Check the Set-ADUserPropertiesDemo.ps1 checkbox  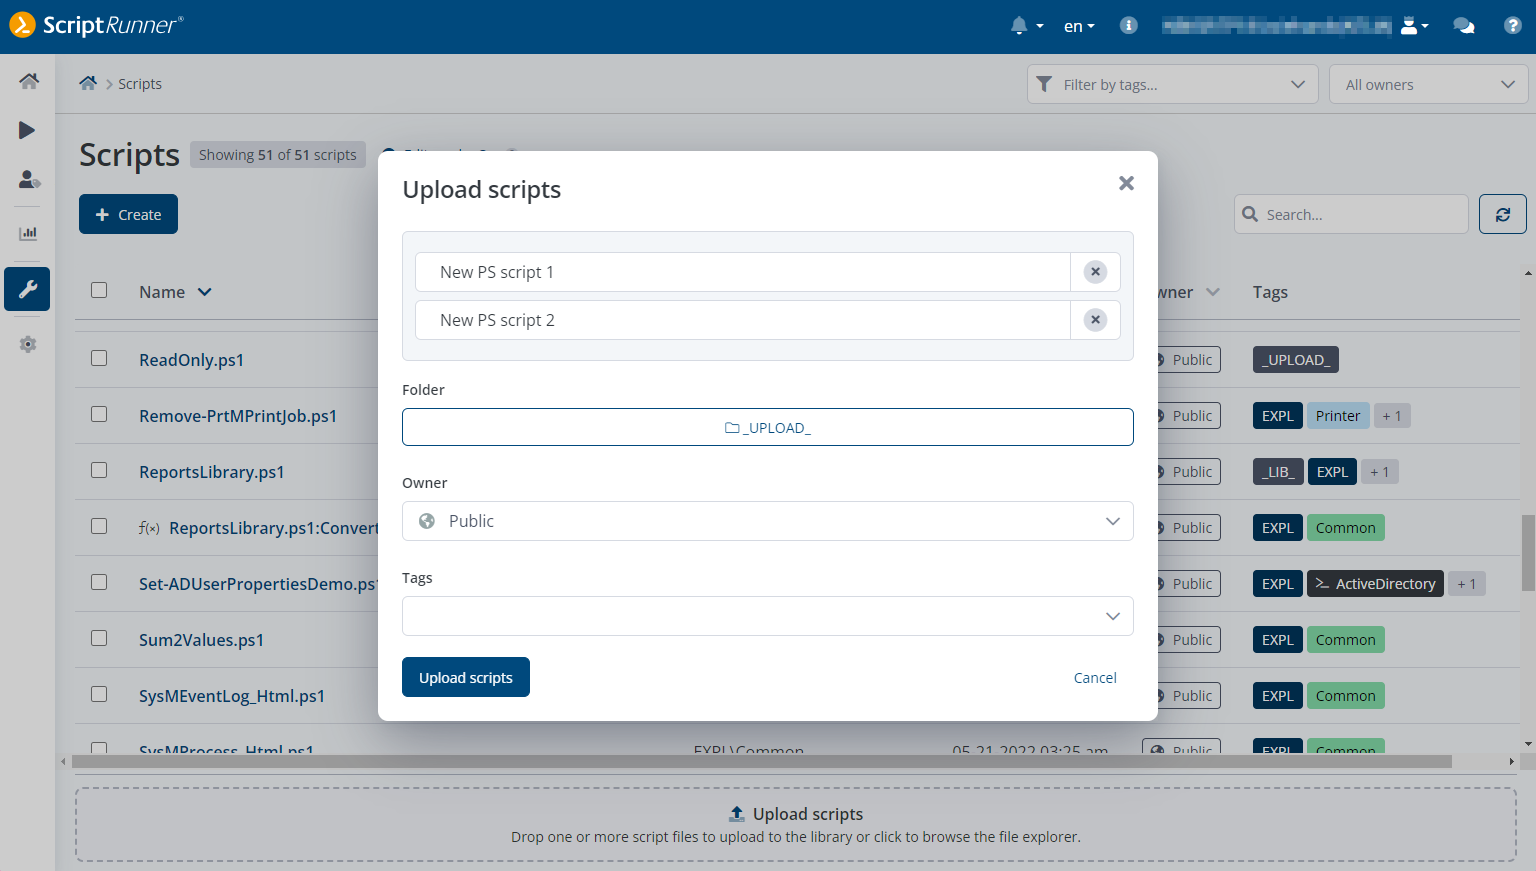point(99,582)
